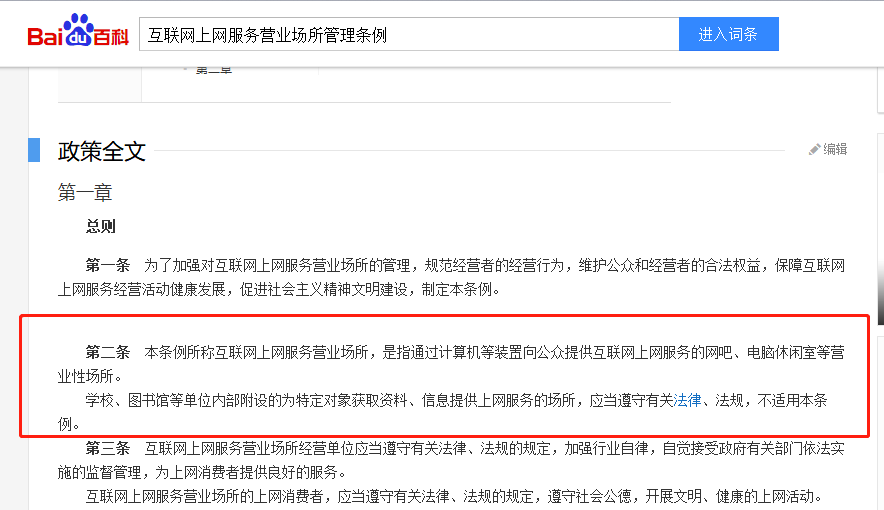Click the 政策全文 section heading

102,151
